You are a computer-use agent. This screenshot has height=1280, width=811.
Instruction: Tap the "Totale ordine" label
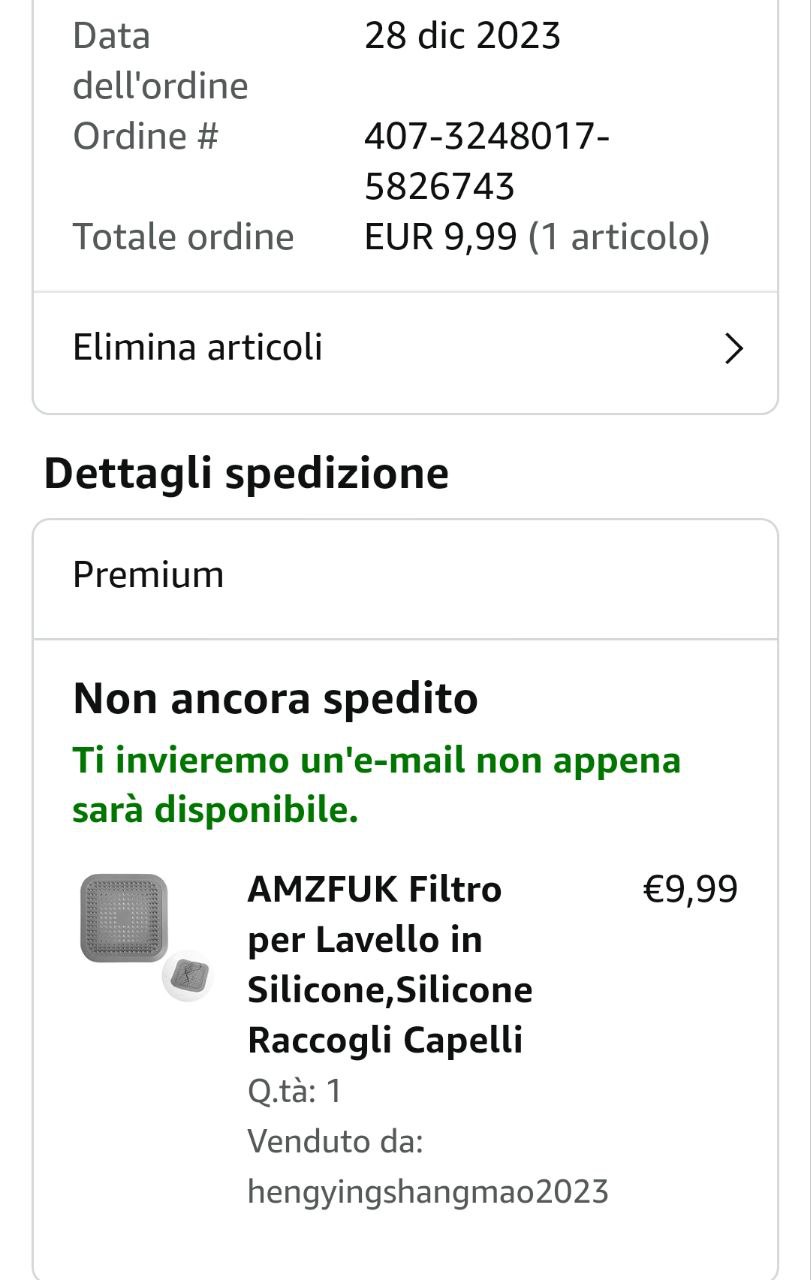tap(183, 237)
